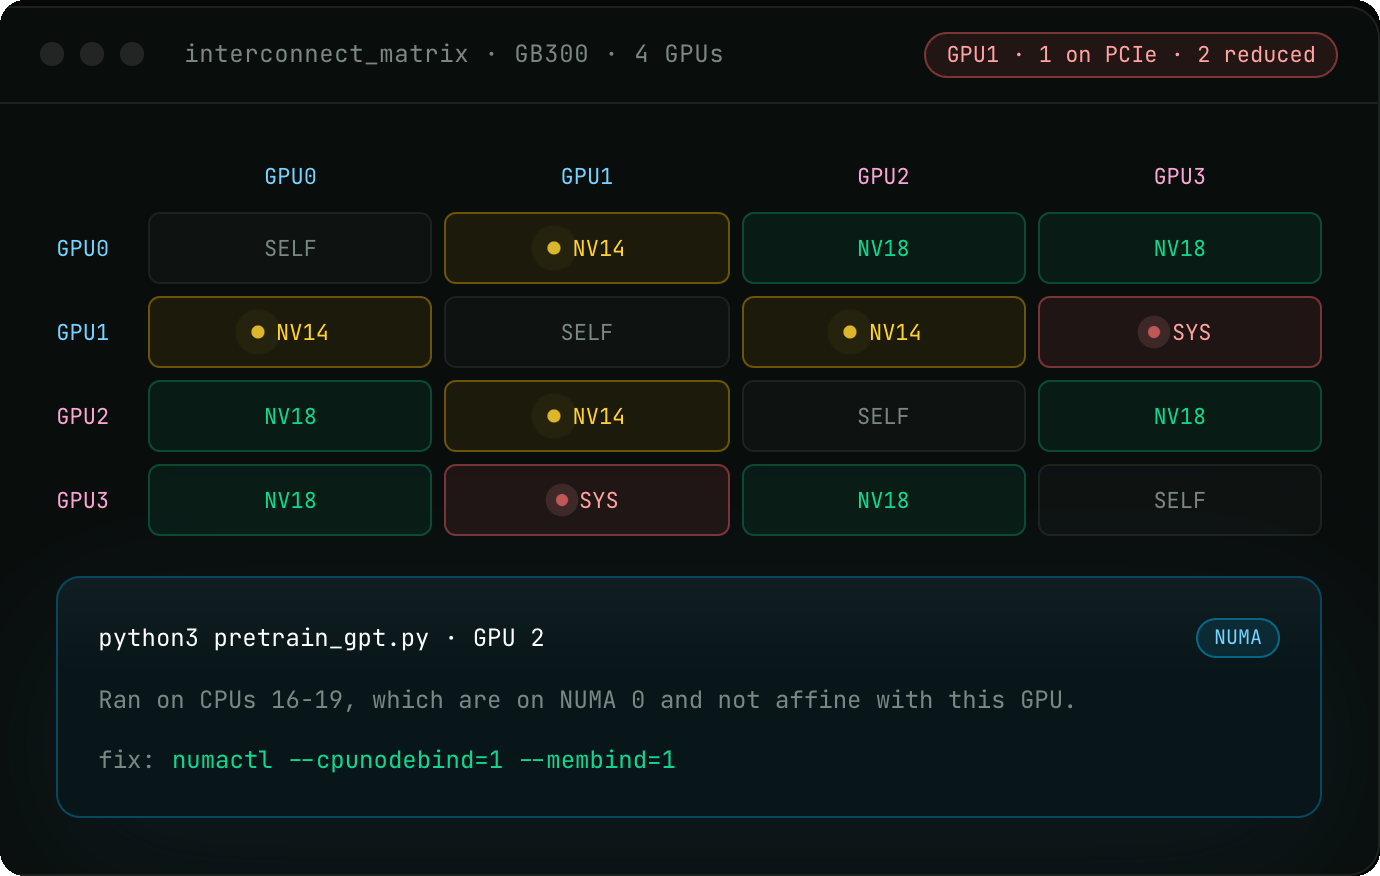Click the GPU0 column header
The width and height of the screenshot is (1380, 876).
290,177
